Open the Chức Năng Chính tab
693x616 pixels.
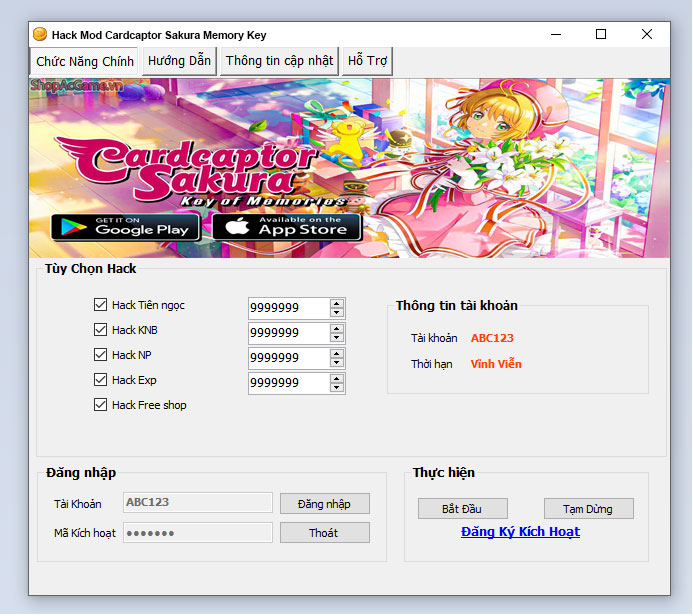click(x=85, y=61)
